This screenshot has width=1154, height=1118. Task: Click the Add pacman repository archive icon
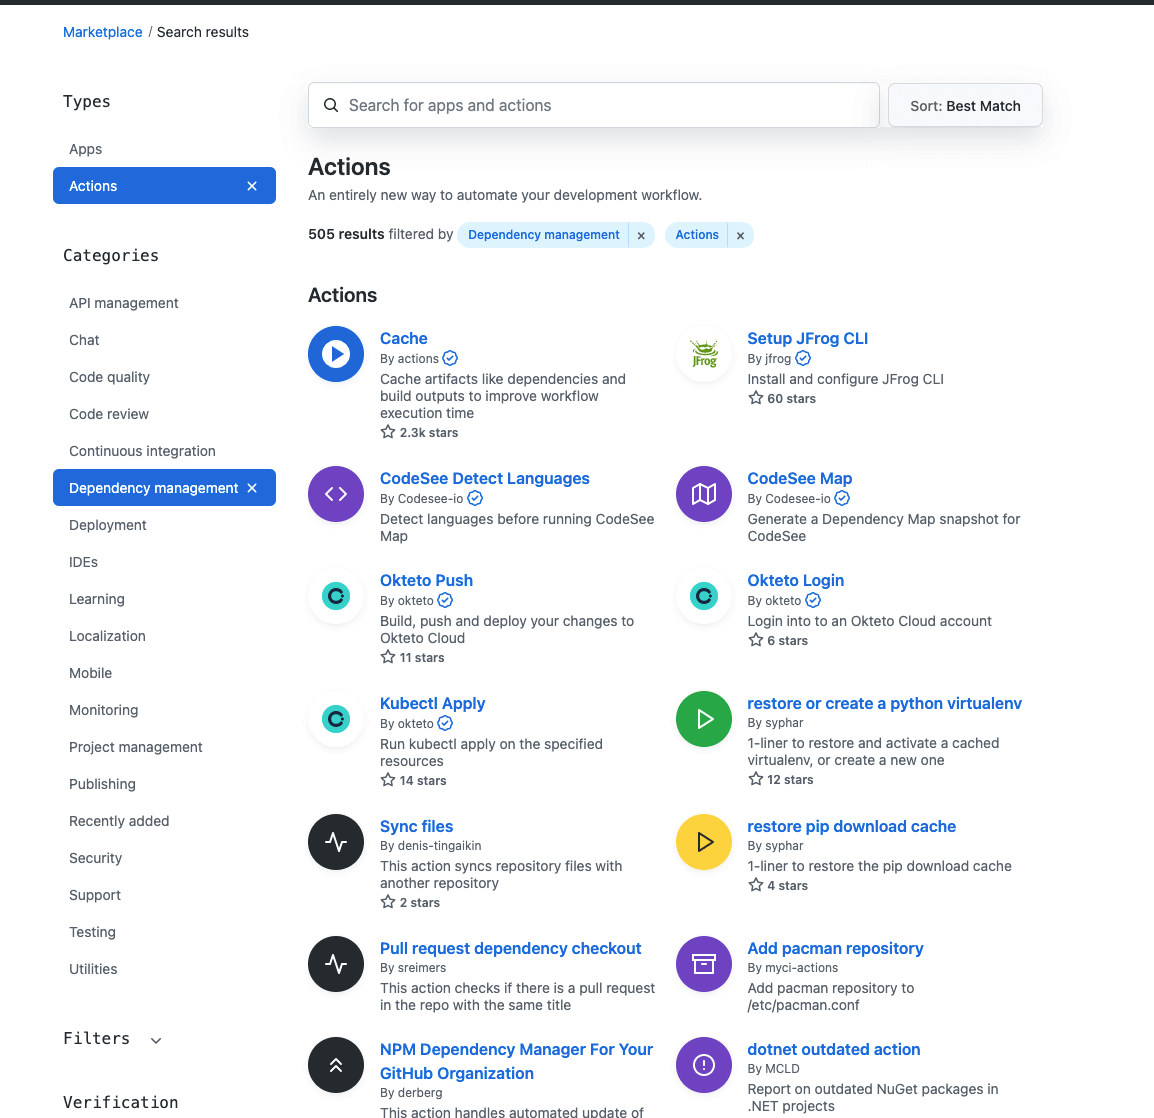pos(704,964)
